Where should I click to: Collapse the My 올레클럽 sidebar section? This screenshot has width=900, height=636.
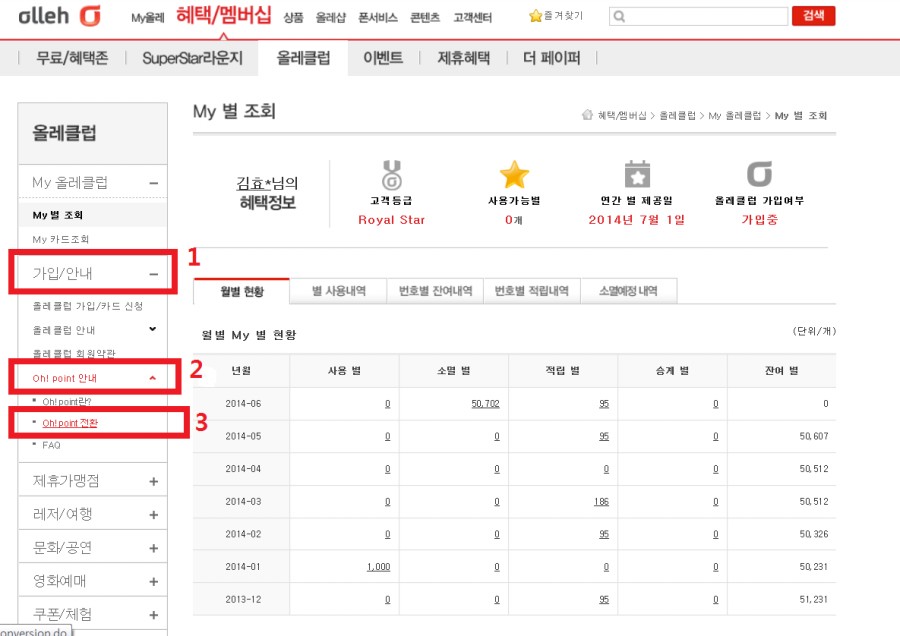click(x=153, y=183)
